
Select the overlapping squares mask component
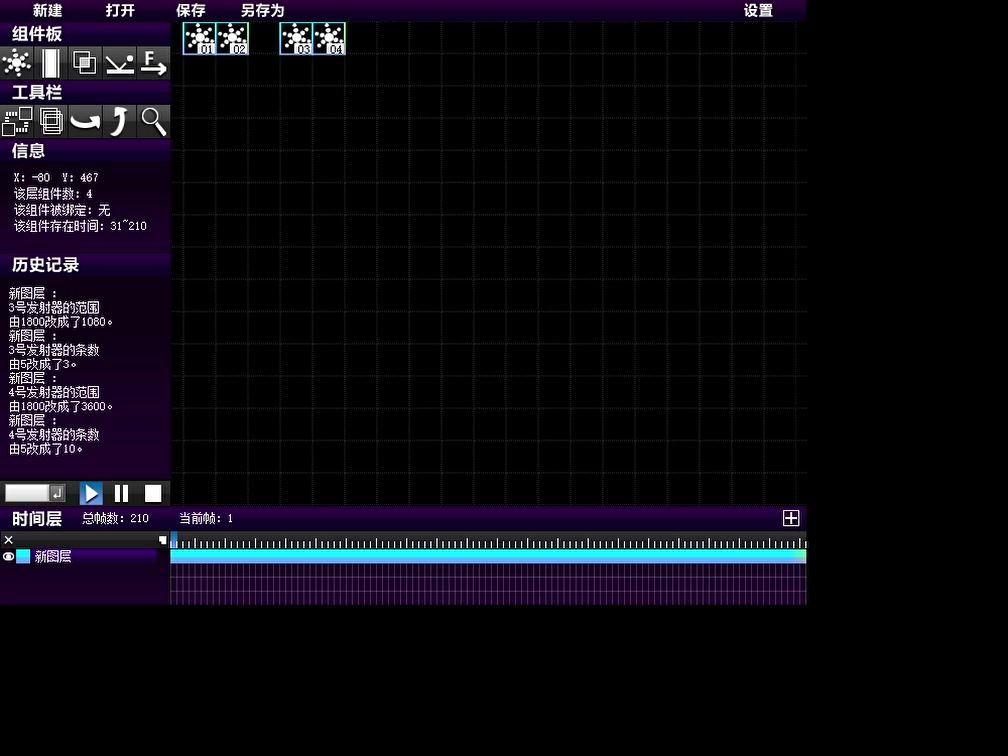(x=85, y=63)
